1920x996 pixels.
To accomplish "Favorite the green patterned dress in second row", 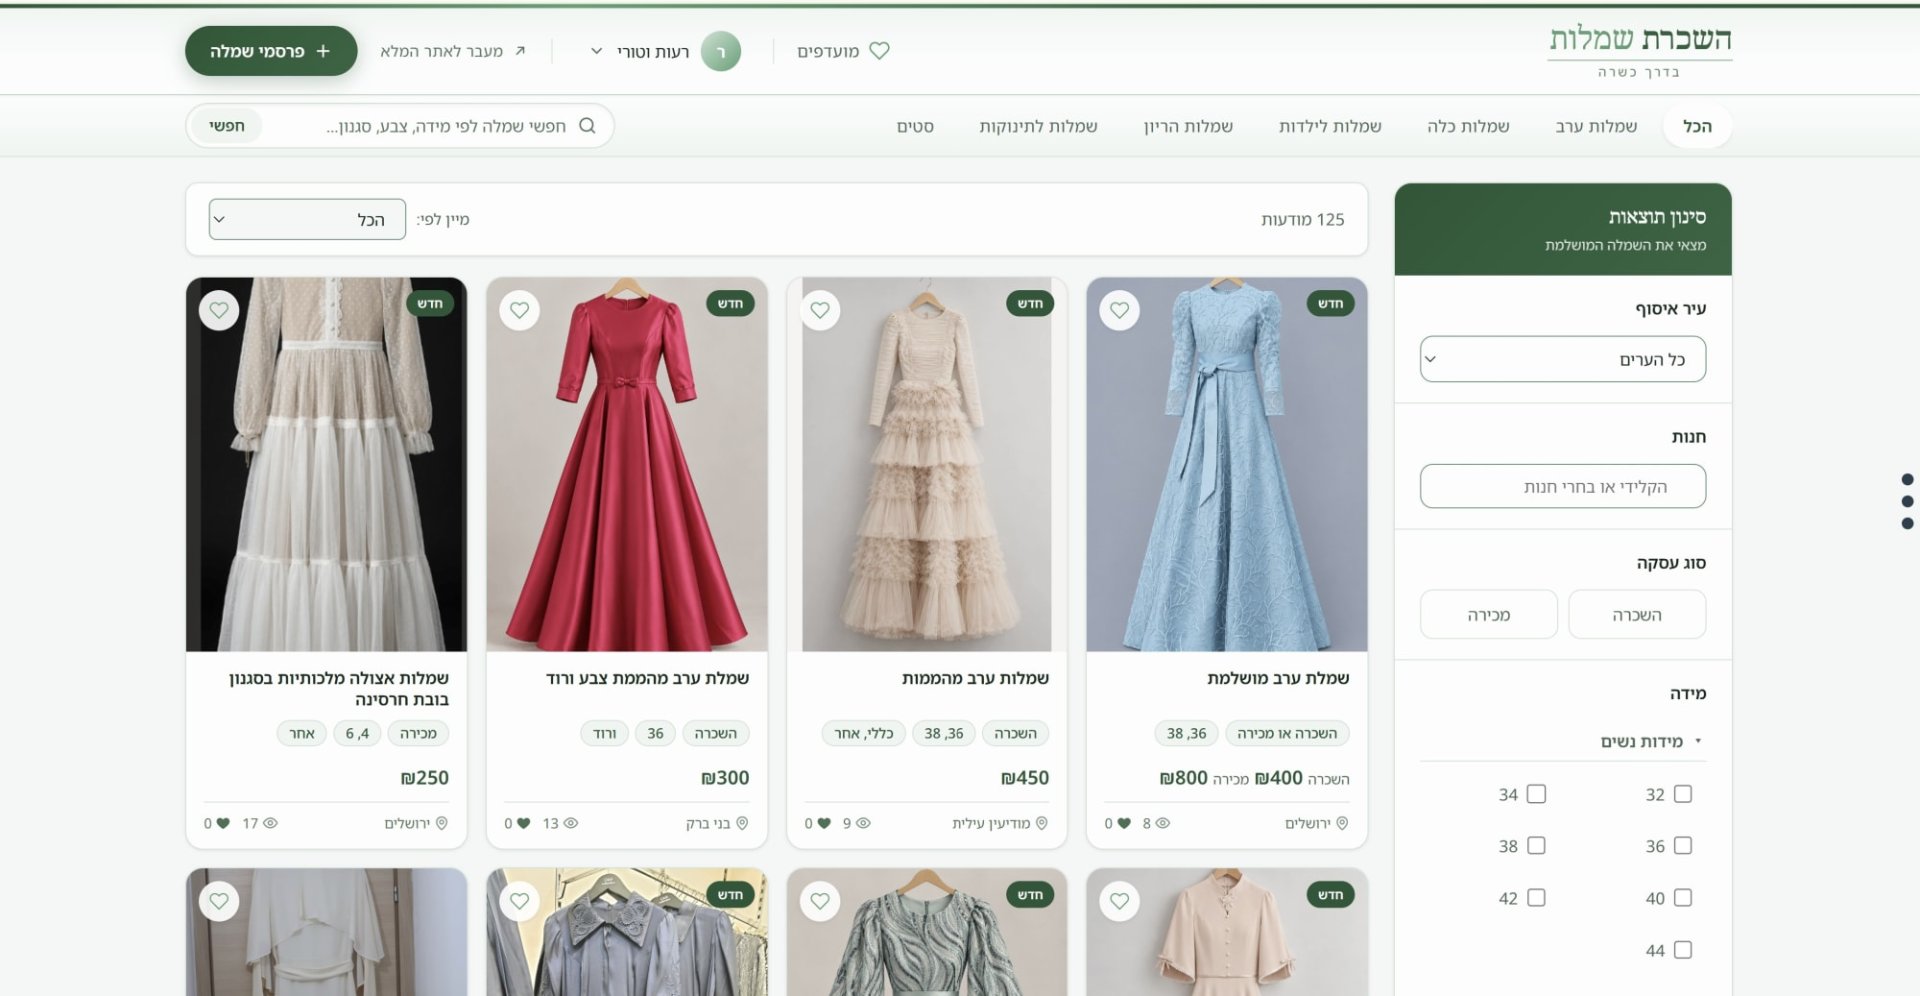I will click(x=820, y=901).
